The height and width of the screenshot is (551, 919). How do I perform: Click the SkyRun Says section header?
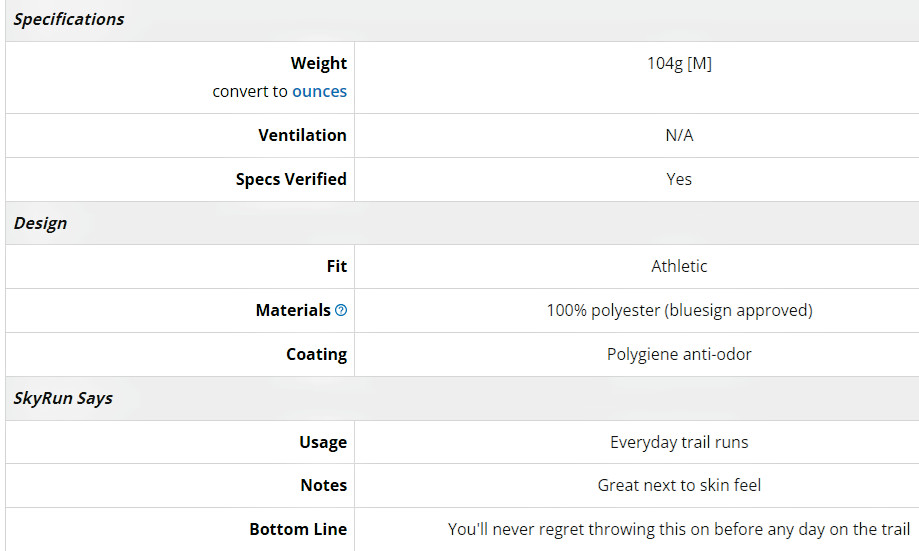[63, 399]
